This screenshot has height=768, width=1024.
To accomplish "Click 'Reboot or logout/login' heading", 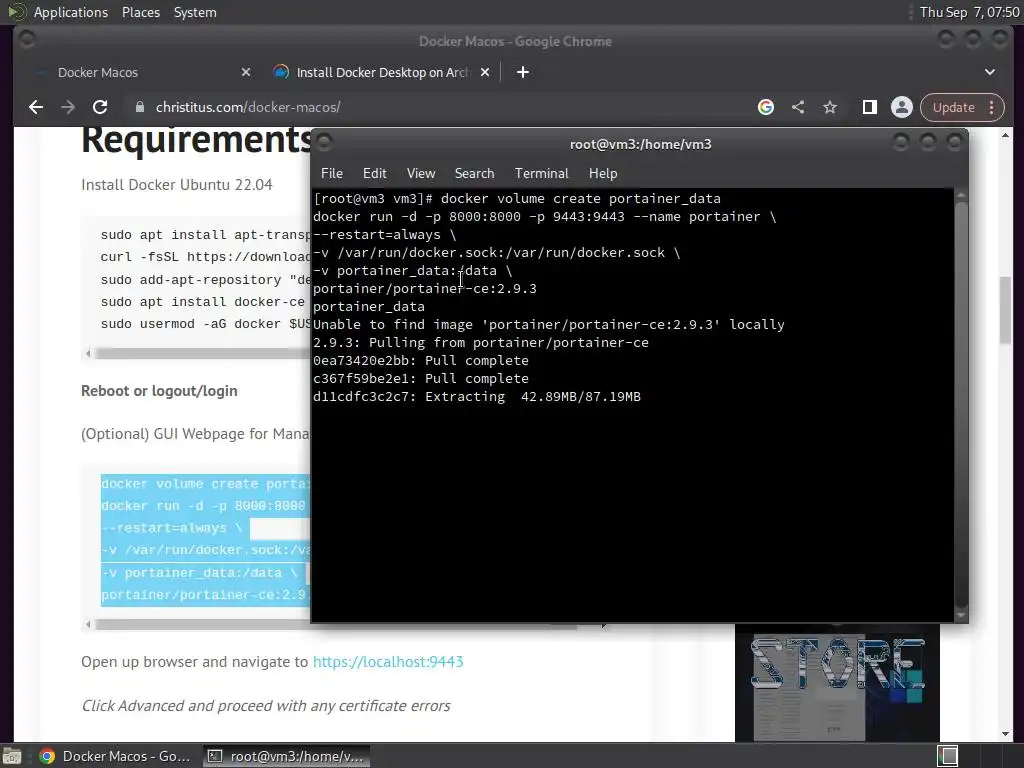I will coord(159,391).
